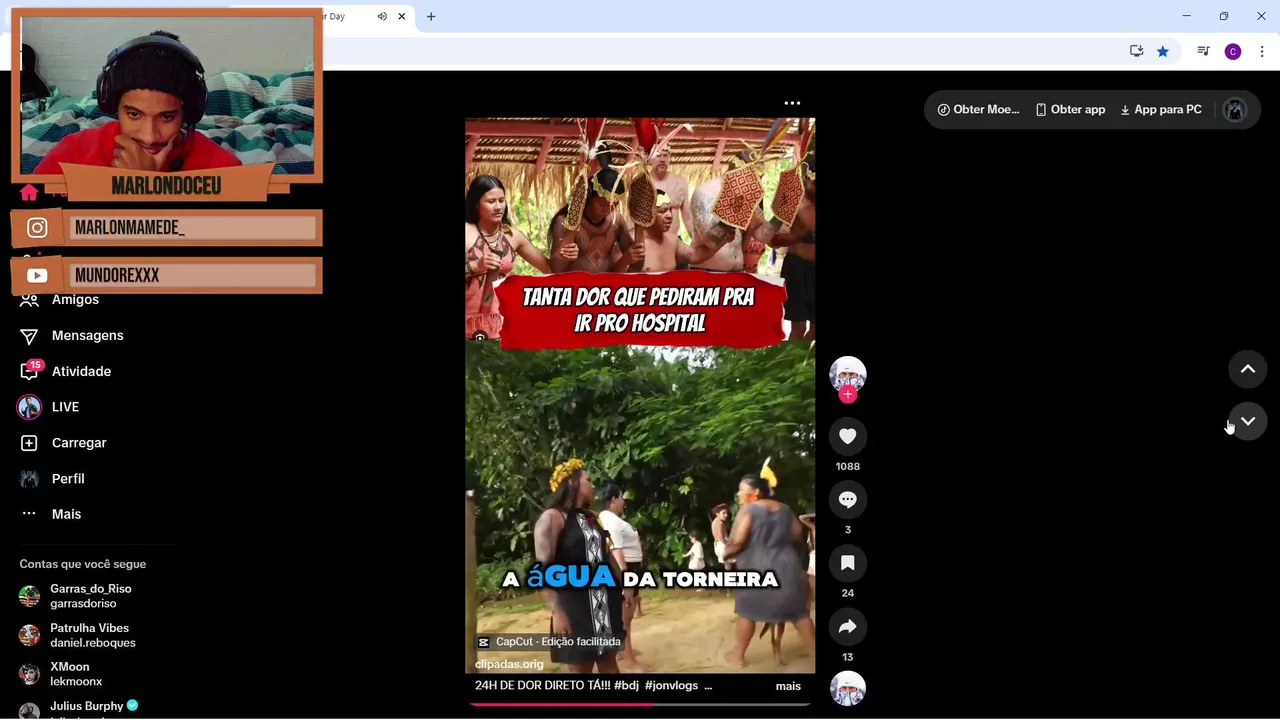
Task: Open Perfil in the sidebar
Action: click(x=52, y=479)
